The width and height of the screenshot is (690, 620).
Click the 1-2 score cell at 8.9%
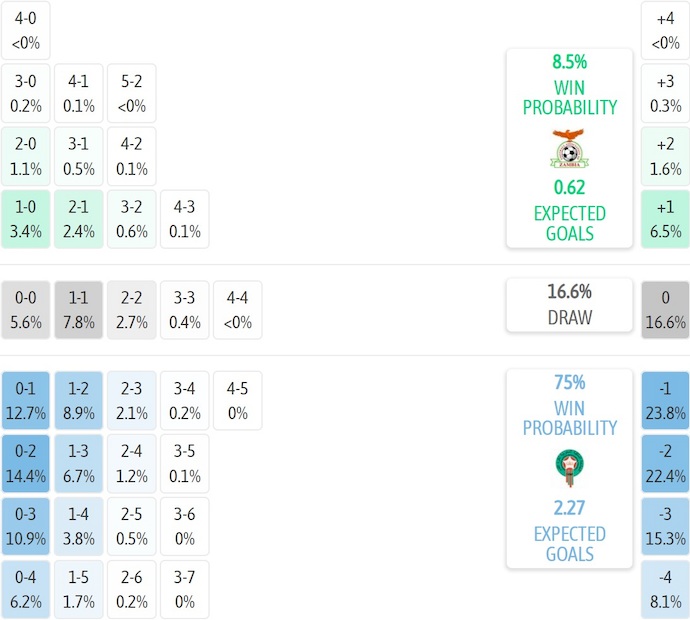[79, 400]
